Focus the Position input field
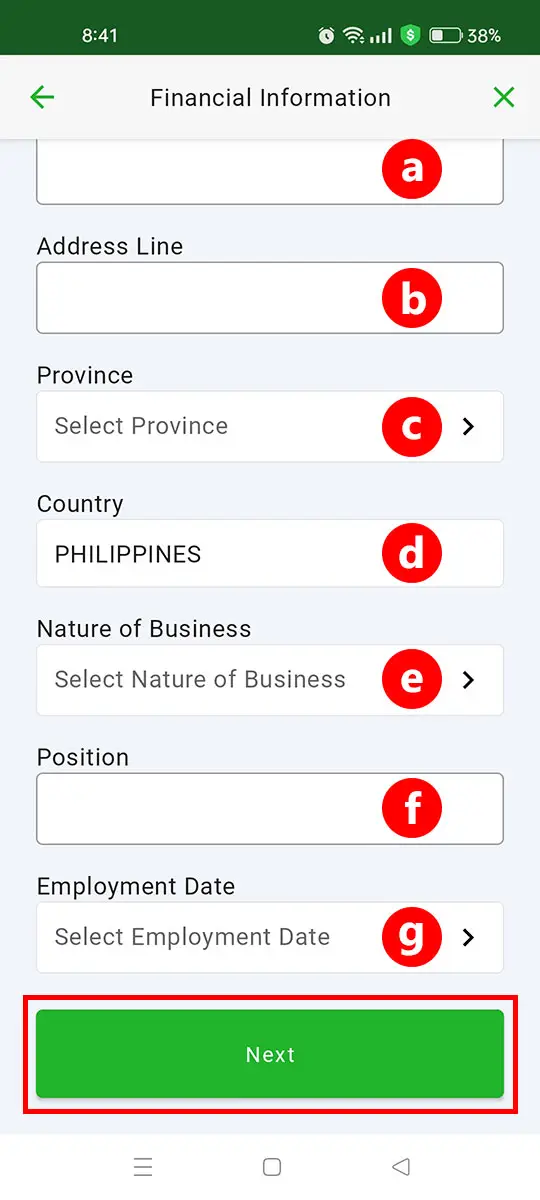Screen dimensions: 540x1200 [270, 808]
